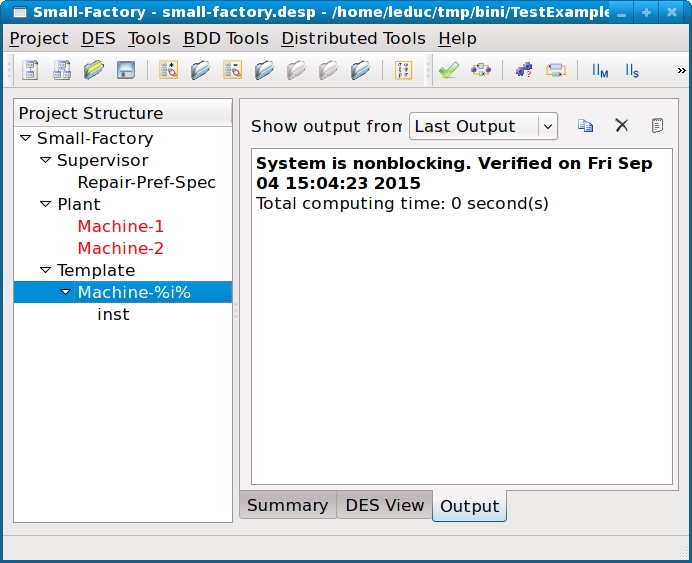Click the open project folder icon
This screenshot has height=563, width=692.
point(94,70)
